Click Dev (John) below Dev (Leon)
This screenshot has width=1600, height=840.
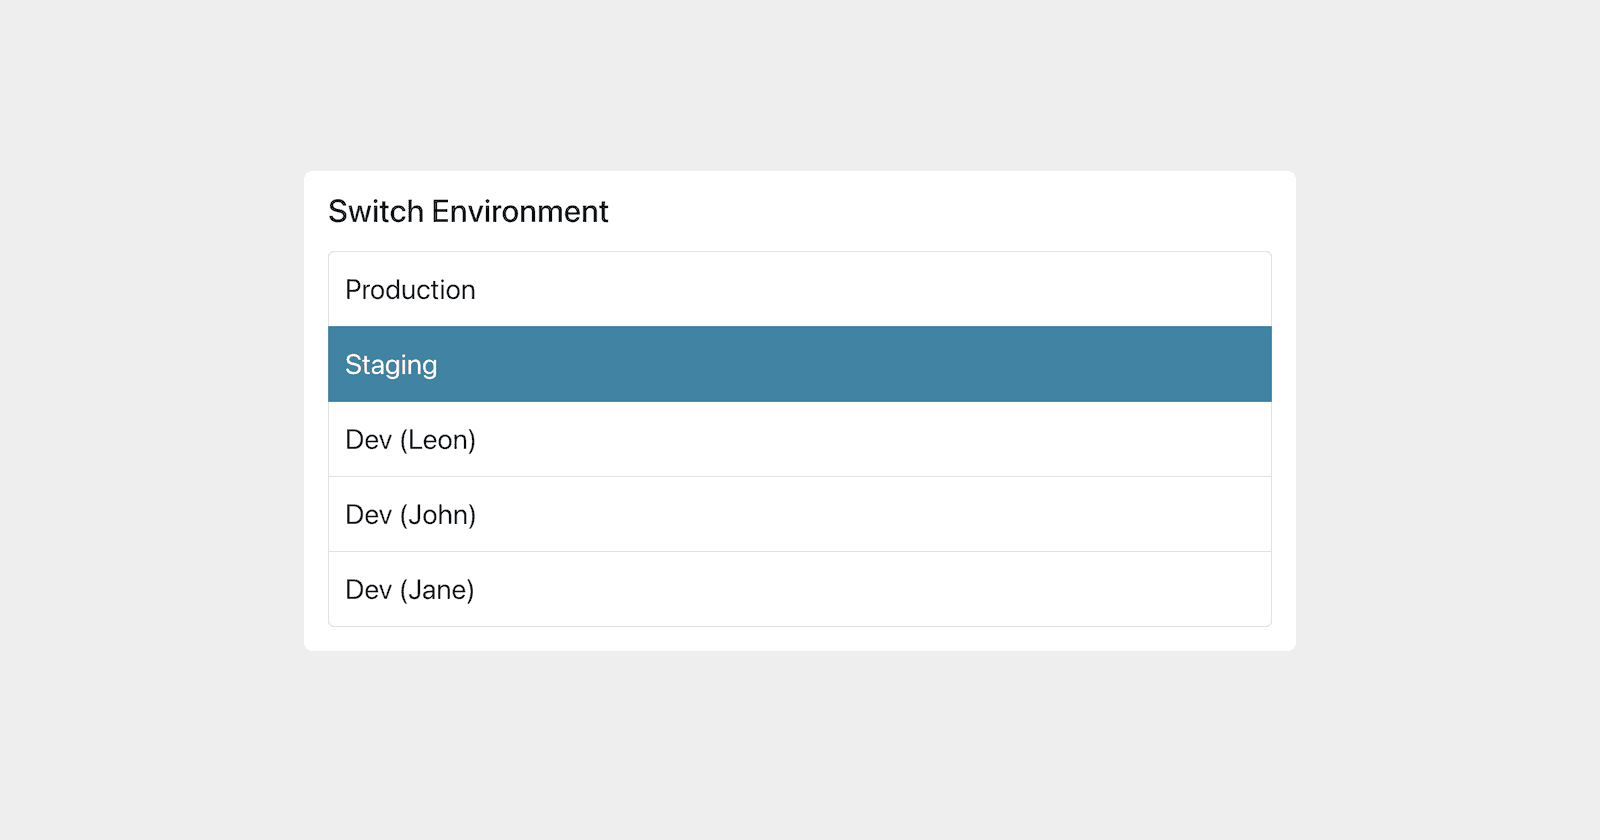point(800,514)
